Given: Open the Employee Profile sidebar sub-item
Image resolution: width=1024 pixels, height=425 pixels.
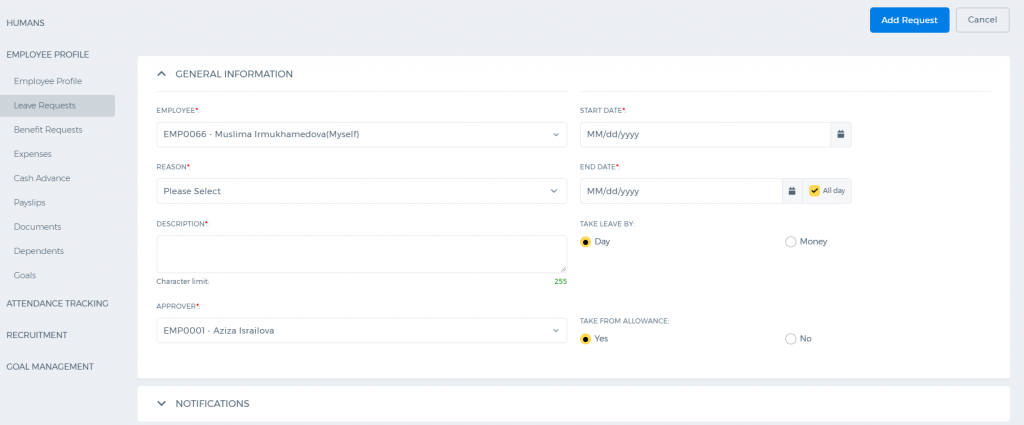Looking at the screenshot, I should [48, 81].
